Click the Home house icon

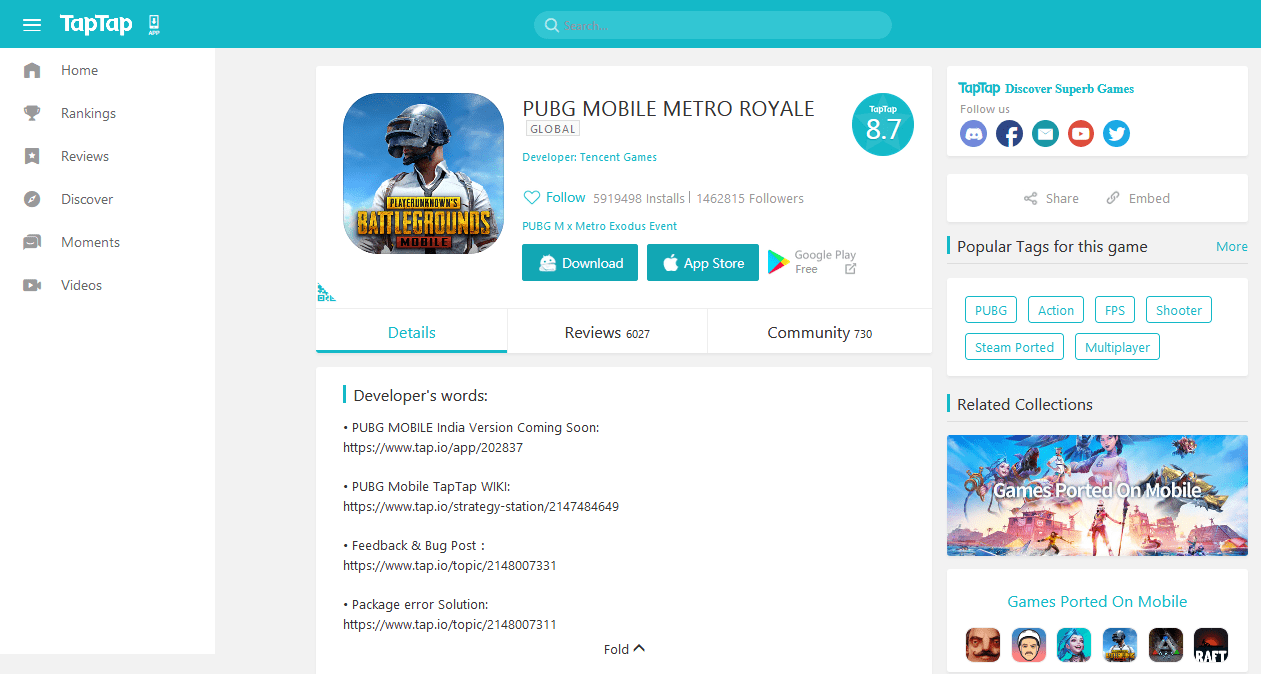coord(32,70)
